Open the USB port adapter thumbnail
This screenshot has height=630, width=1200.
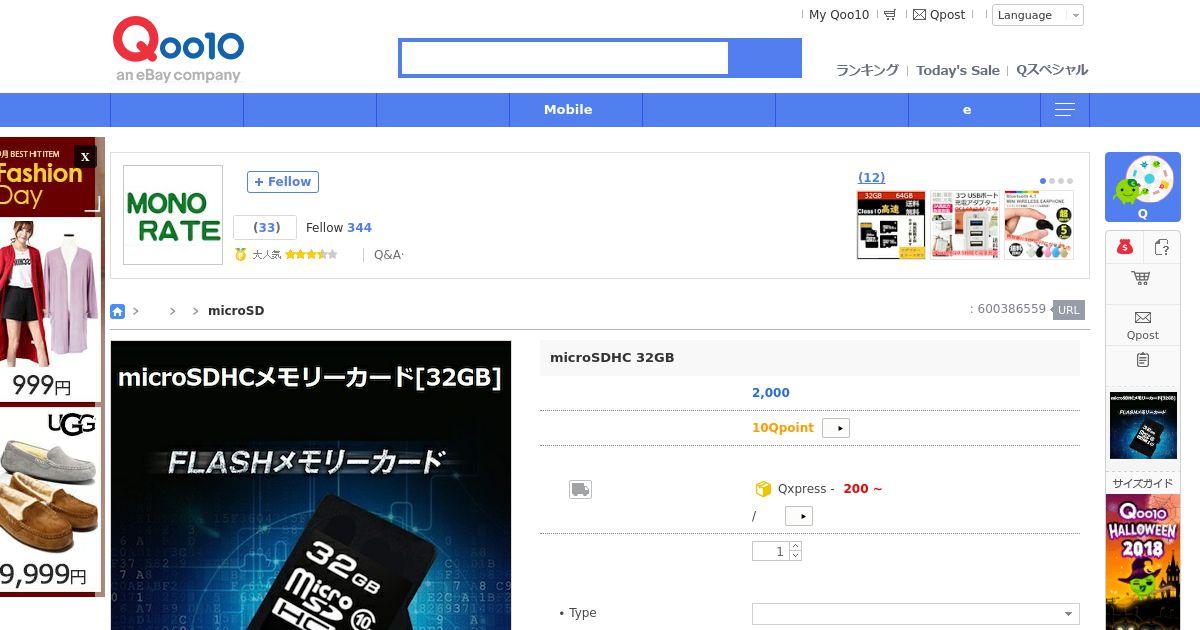[x=965, y=225]
